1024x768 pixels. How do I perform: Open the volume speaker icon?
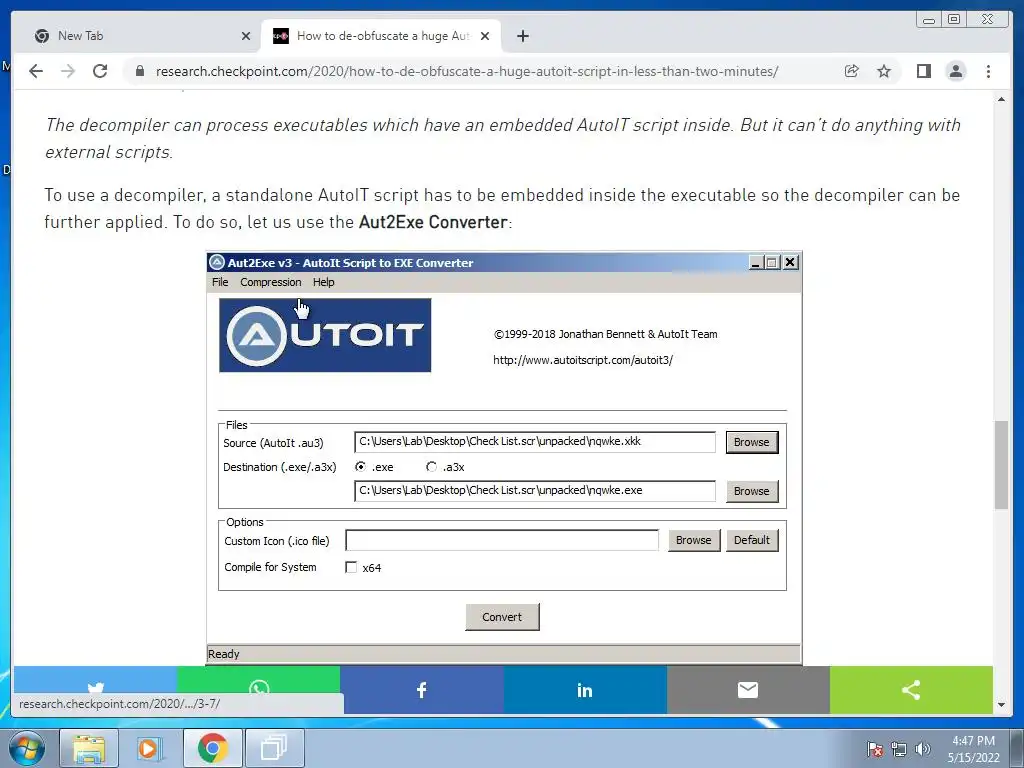[923, 749]
